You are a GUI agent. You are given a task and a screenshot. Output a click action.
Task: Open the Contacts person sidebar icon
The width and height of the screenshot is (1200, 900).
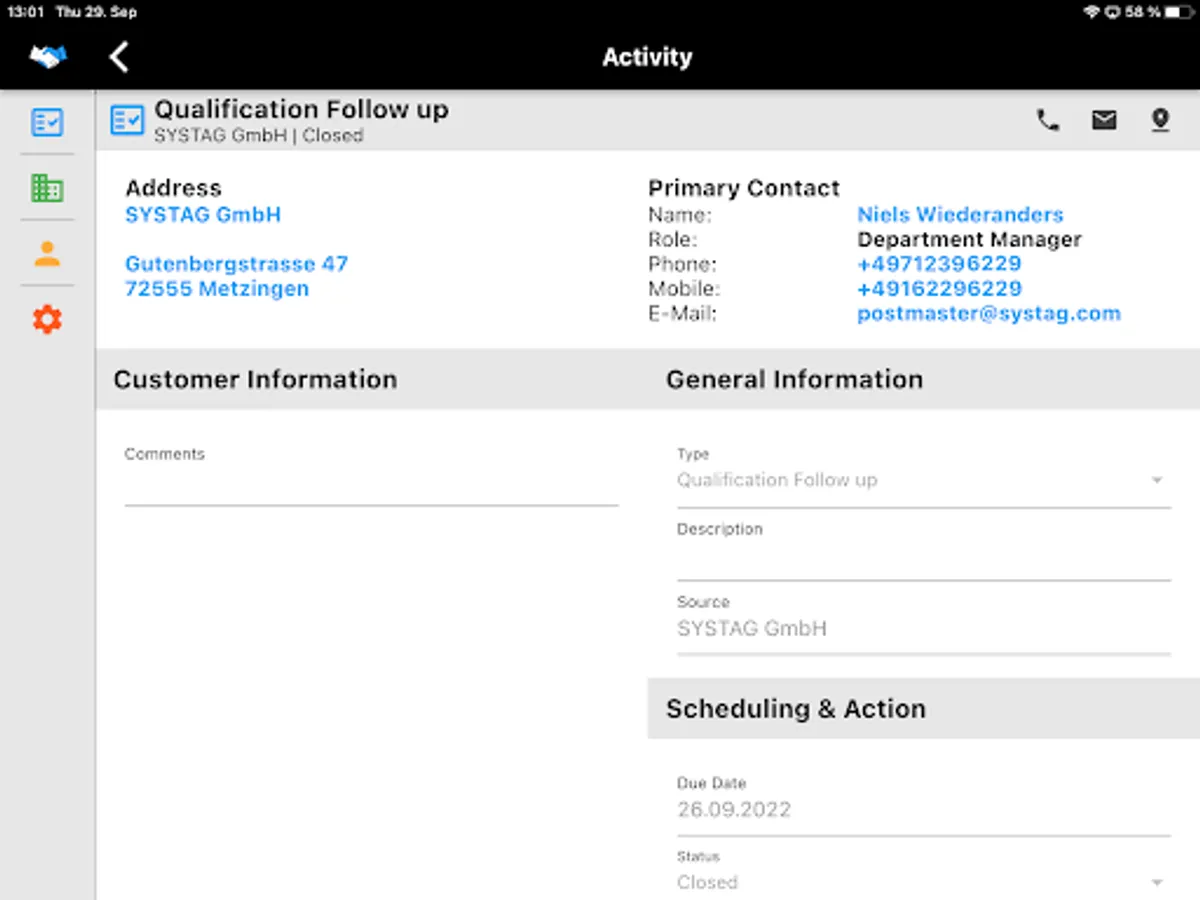[x=47, y=254]
